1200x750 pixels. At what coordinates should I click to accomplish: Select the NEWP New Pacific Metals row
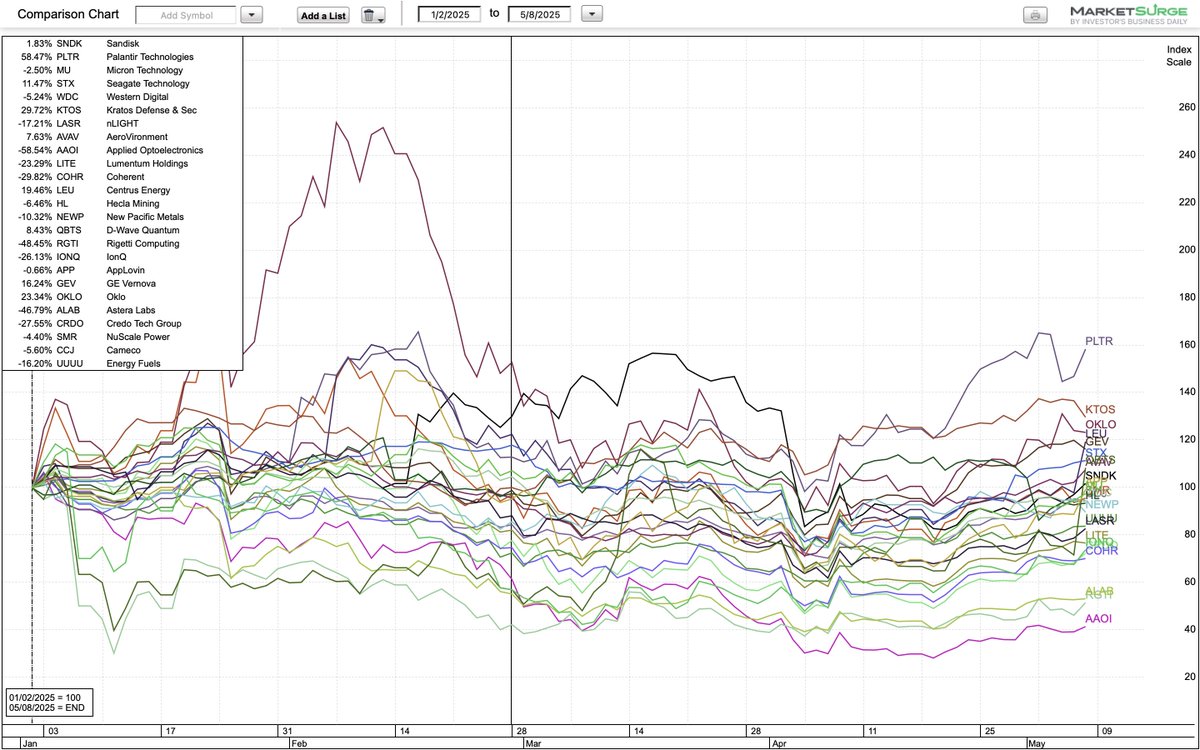pos(121,217)
